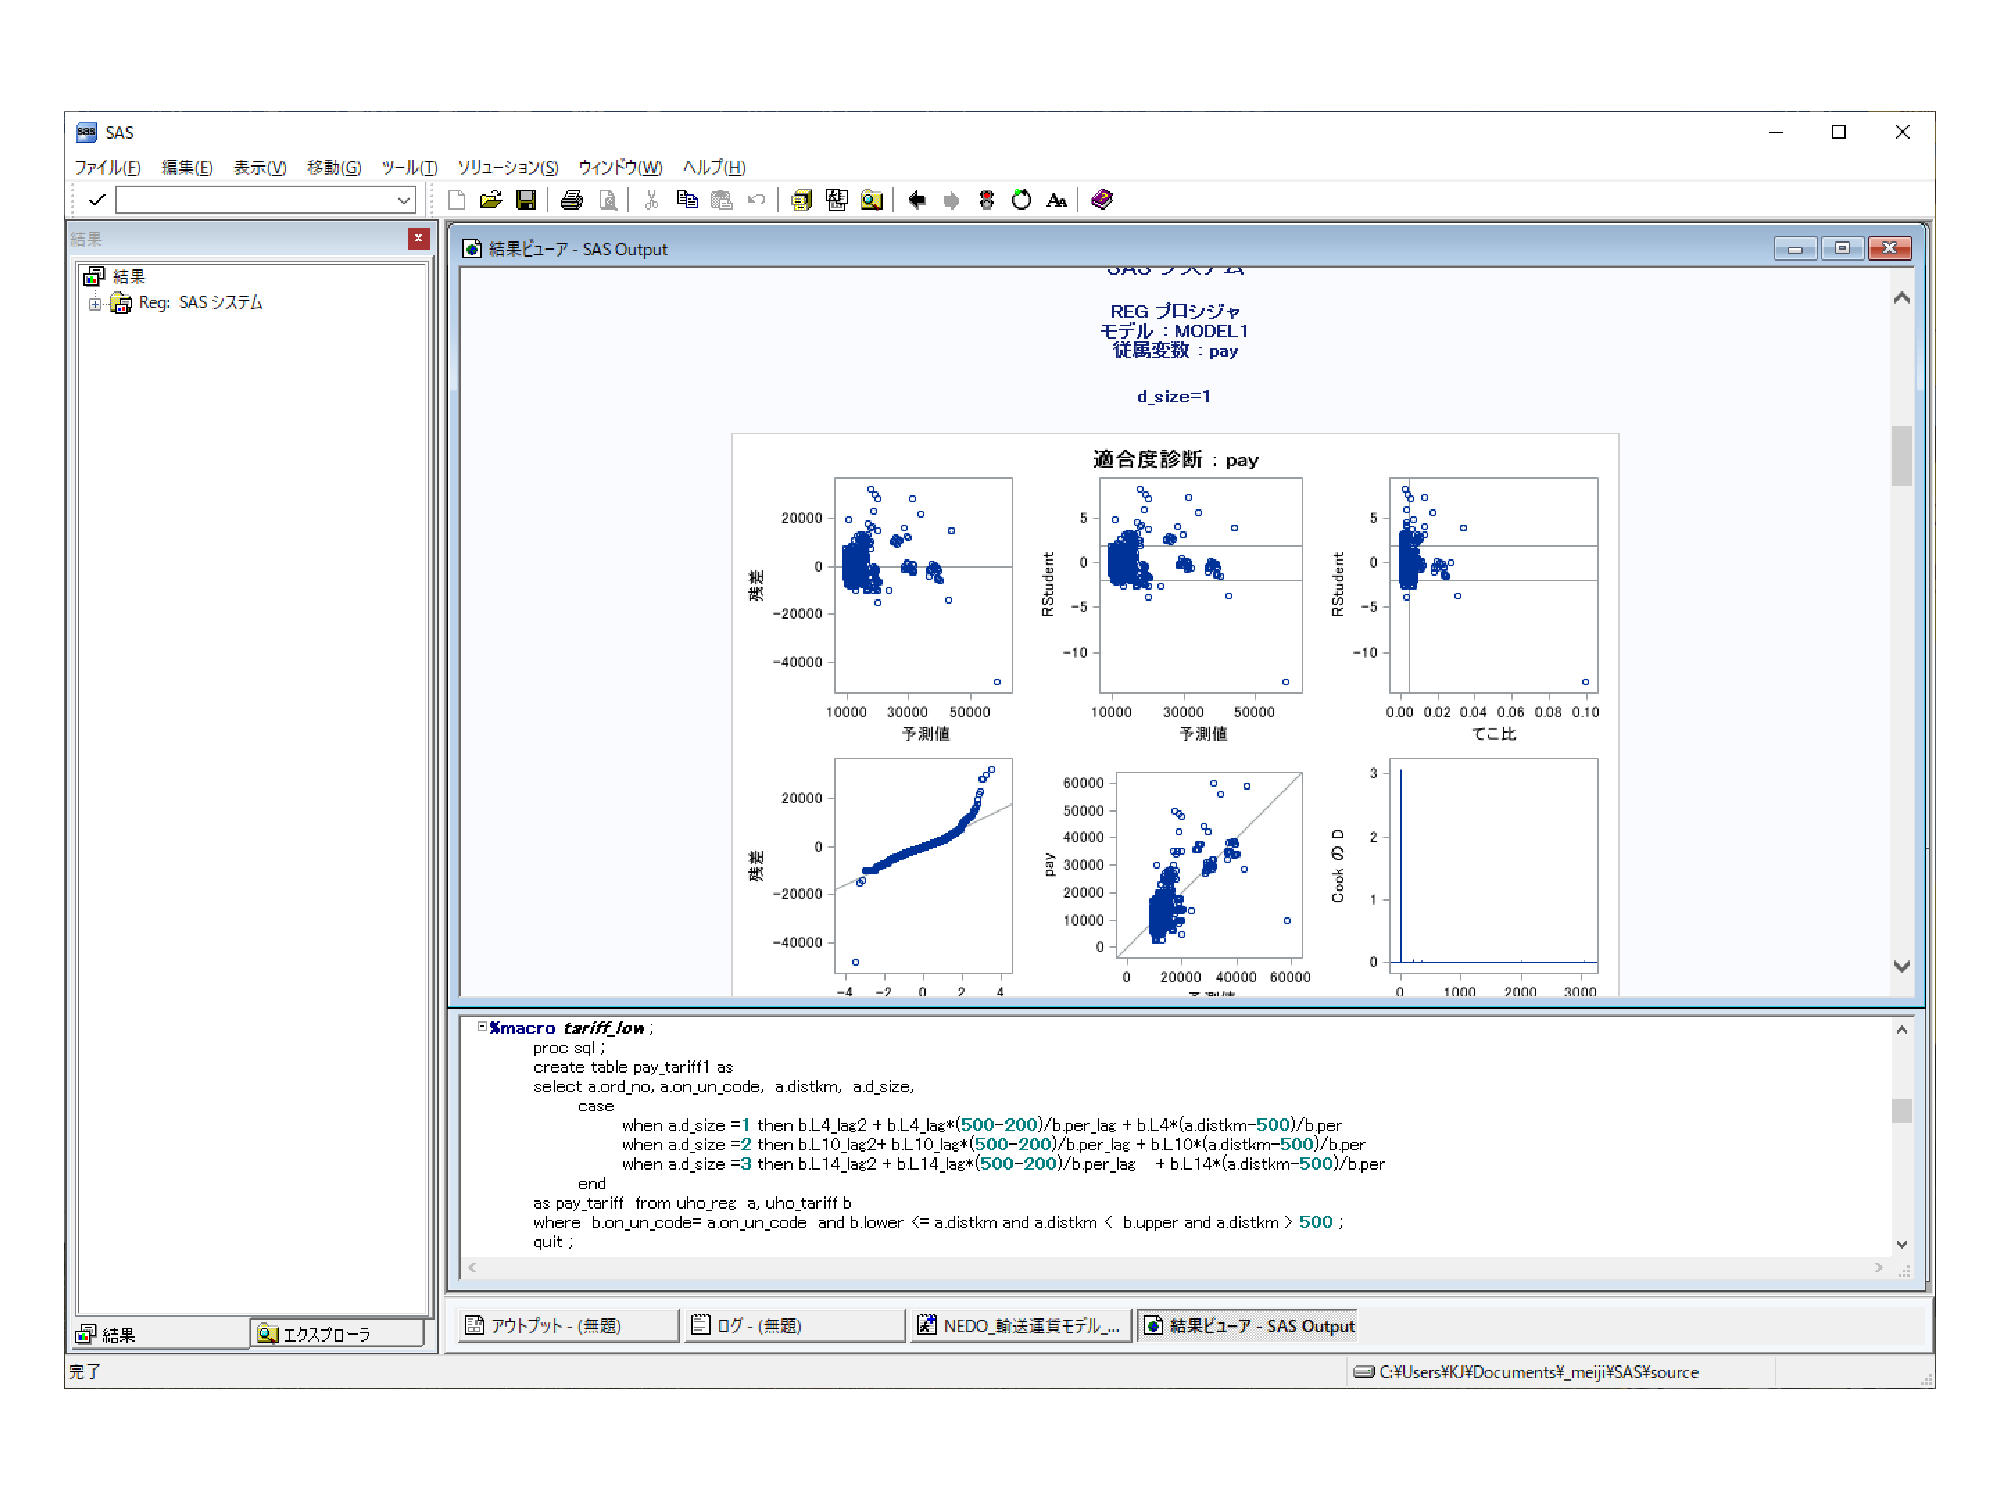
Task: Click the folder search magnifier icon
Action: [872, 200]
